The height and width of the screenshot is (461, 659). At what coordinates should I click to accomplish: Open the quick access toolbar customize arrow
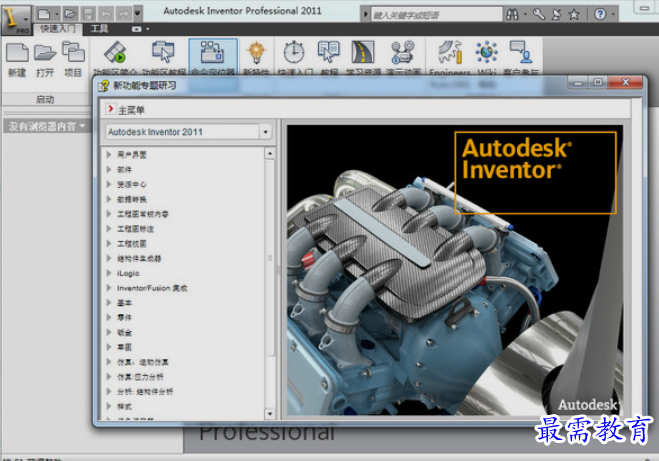click(137, 14)
